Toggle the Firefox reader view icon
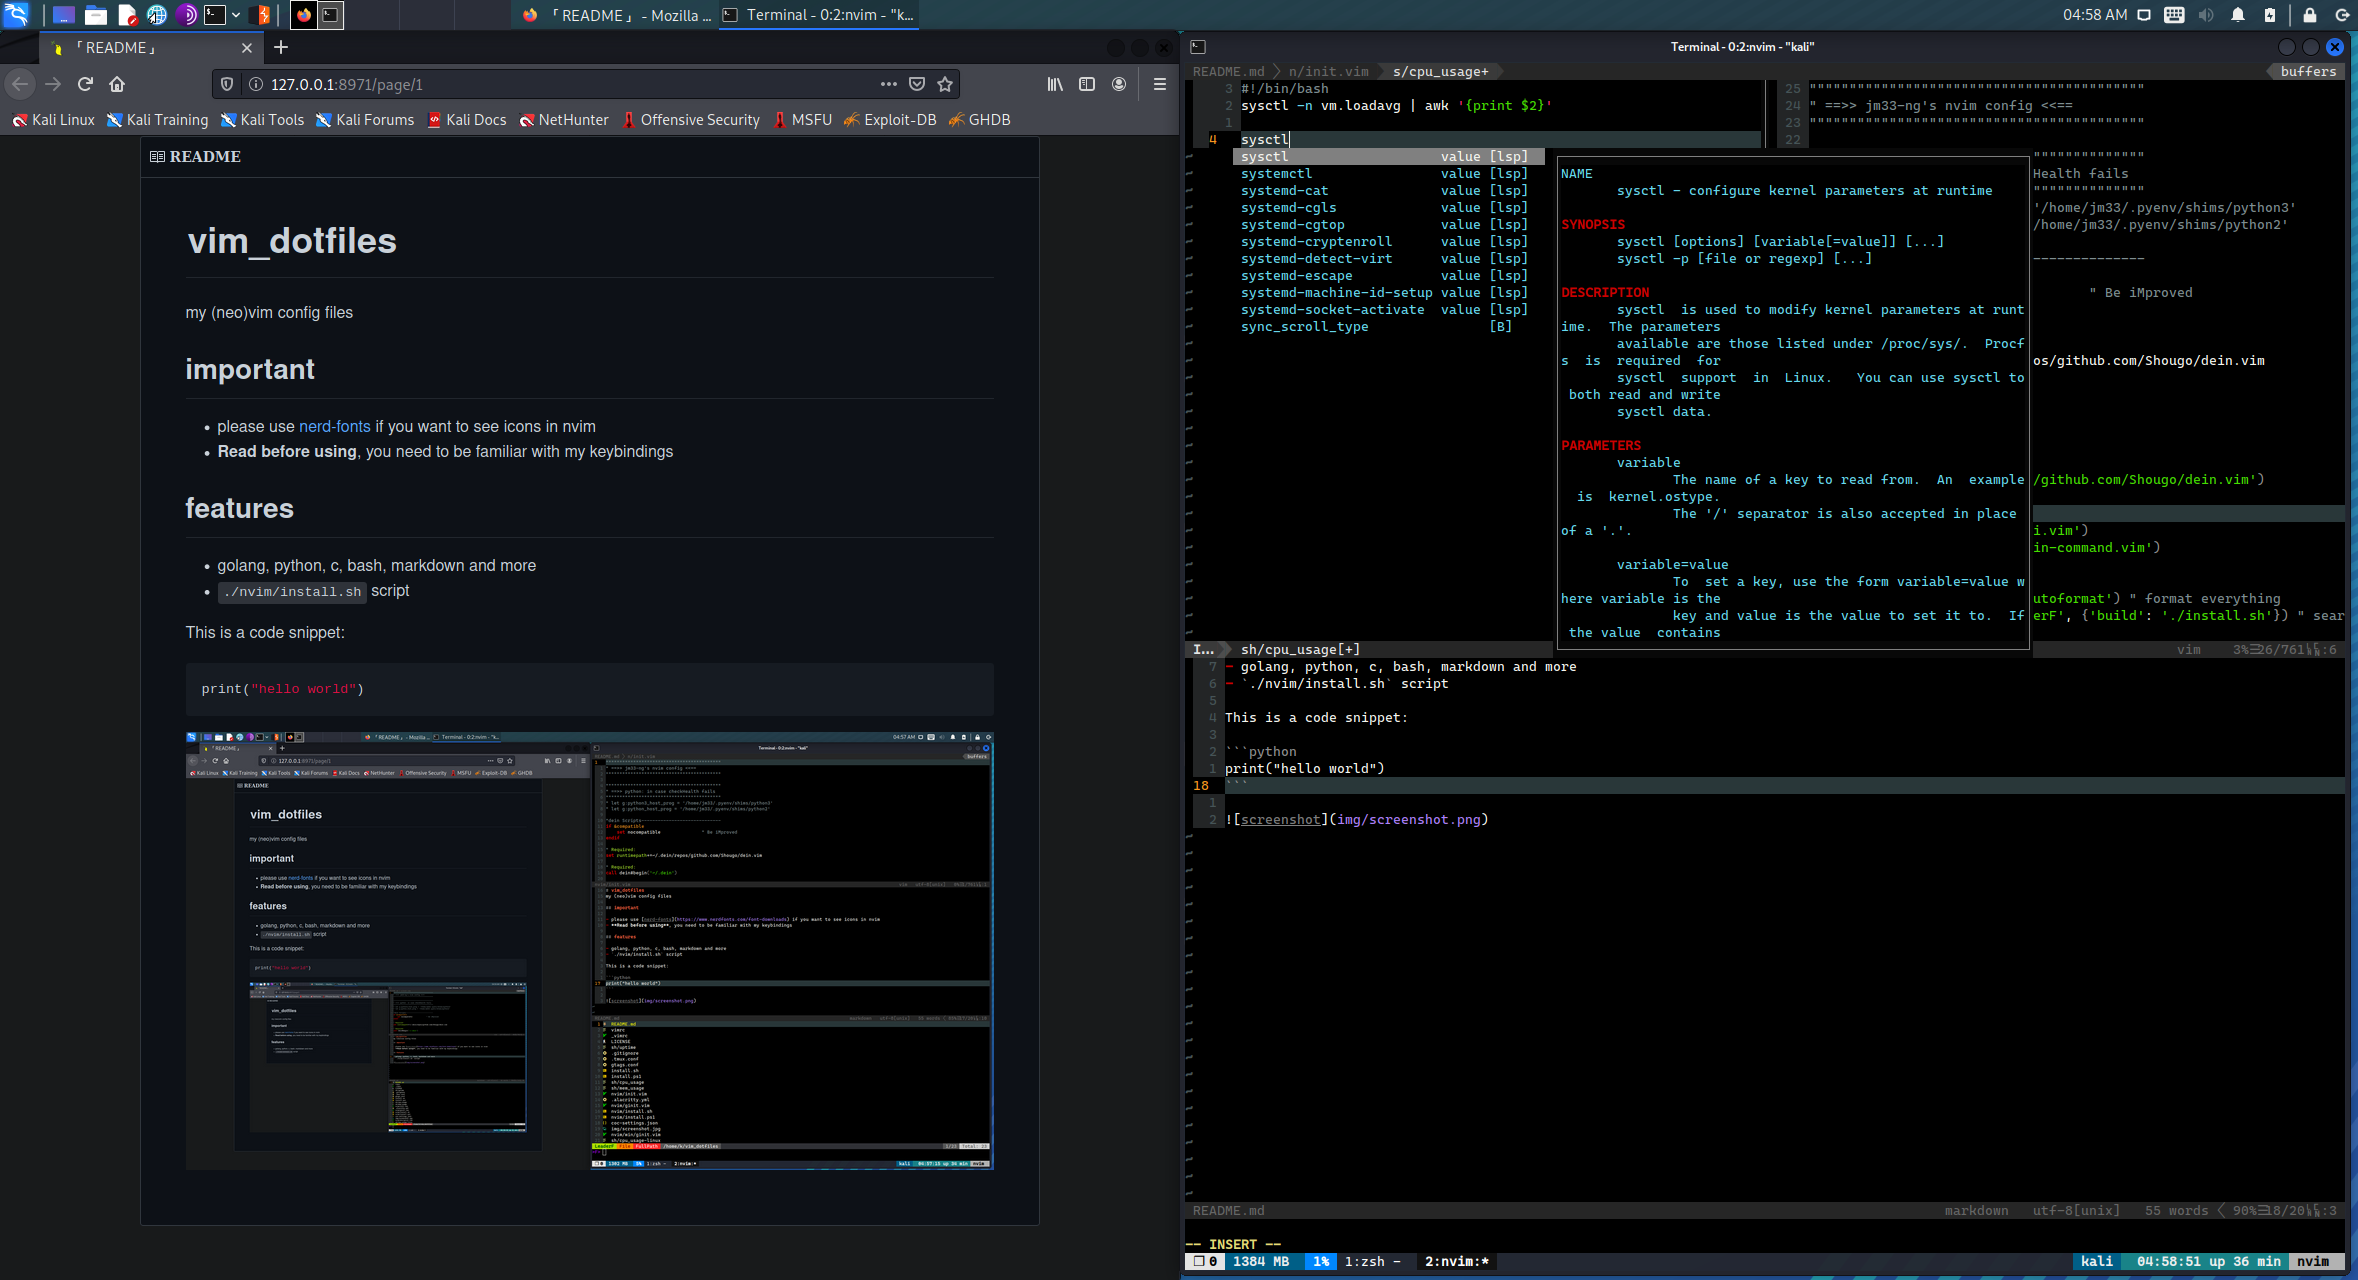Screen dimensions: 2358x1280 1086,84
